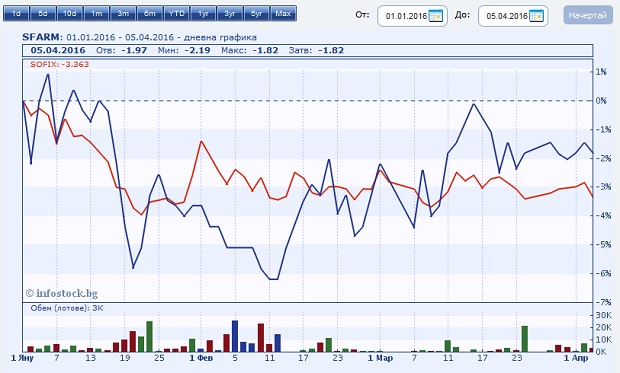Click the SOFIX: -3.363 legend label

(60, 64)
